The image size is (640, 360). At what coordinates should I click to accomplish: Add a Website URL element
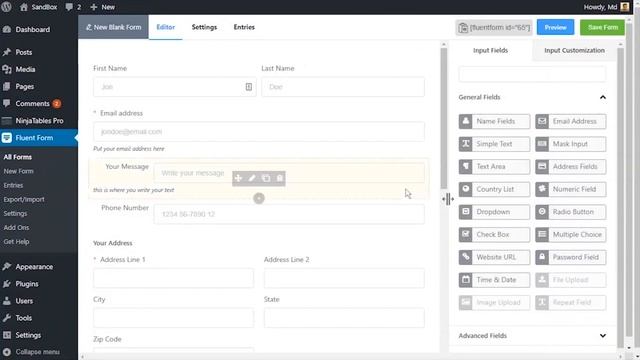point(494,257)
